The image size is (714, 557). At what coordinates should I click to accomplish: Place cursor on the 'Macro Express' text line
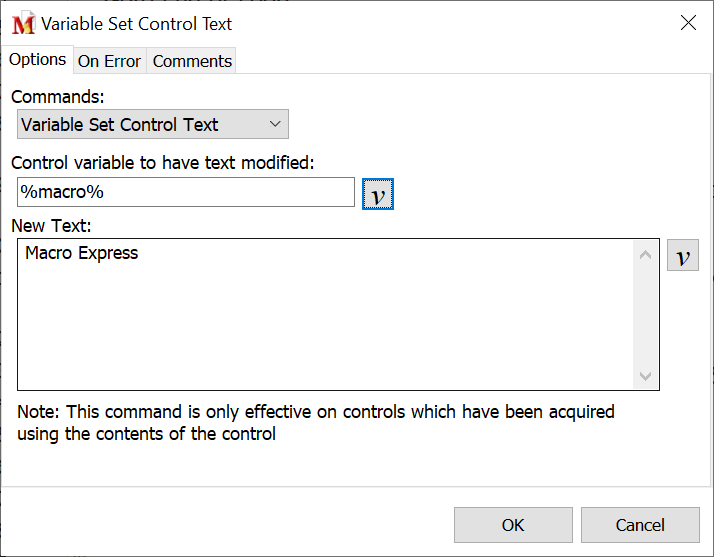tap(82, 253)
